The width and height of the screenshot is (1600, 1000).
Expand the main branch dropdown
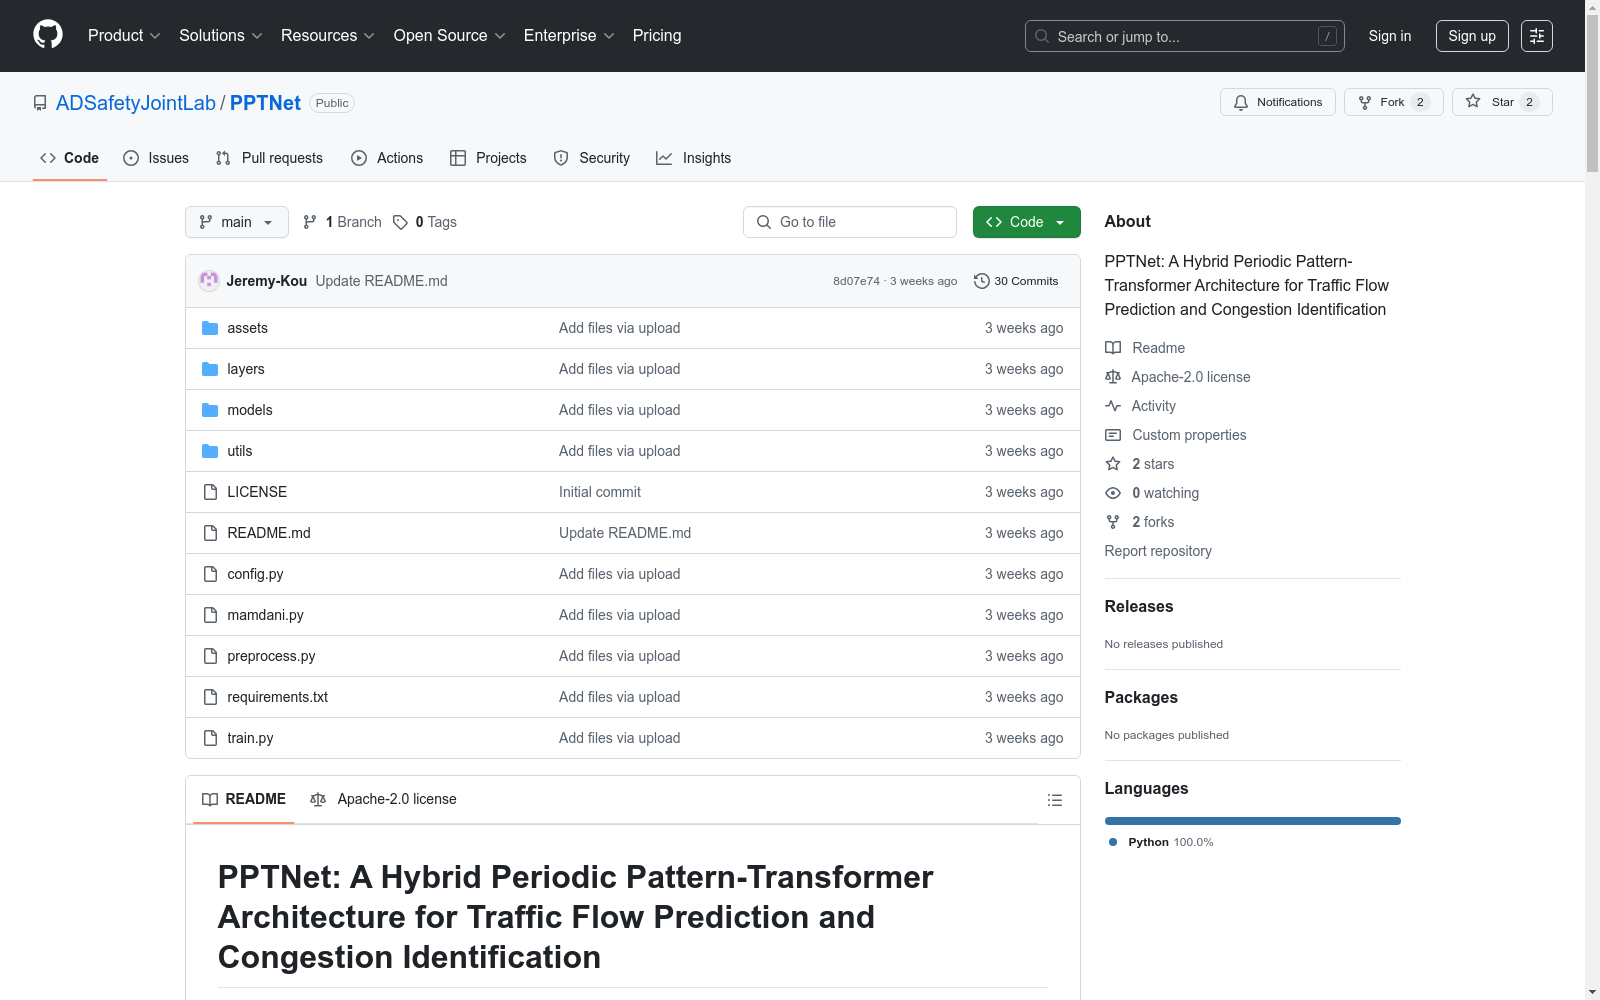click(236, 222)
